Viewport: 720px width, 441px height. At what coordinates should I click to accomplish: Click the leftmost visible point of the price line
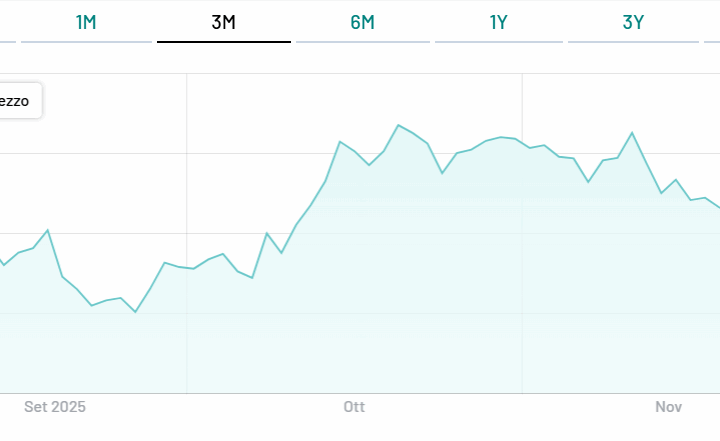(x=2, y=264)
